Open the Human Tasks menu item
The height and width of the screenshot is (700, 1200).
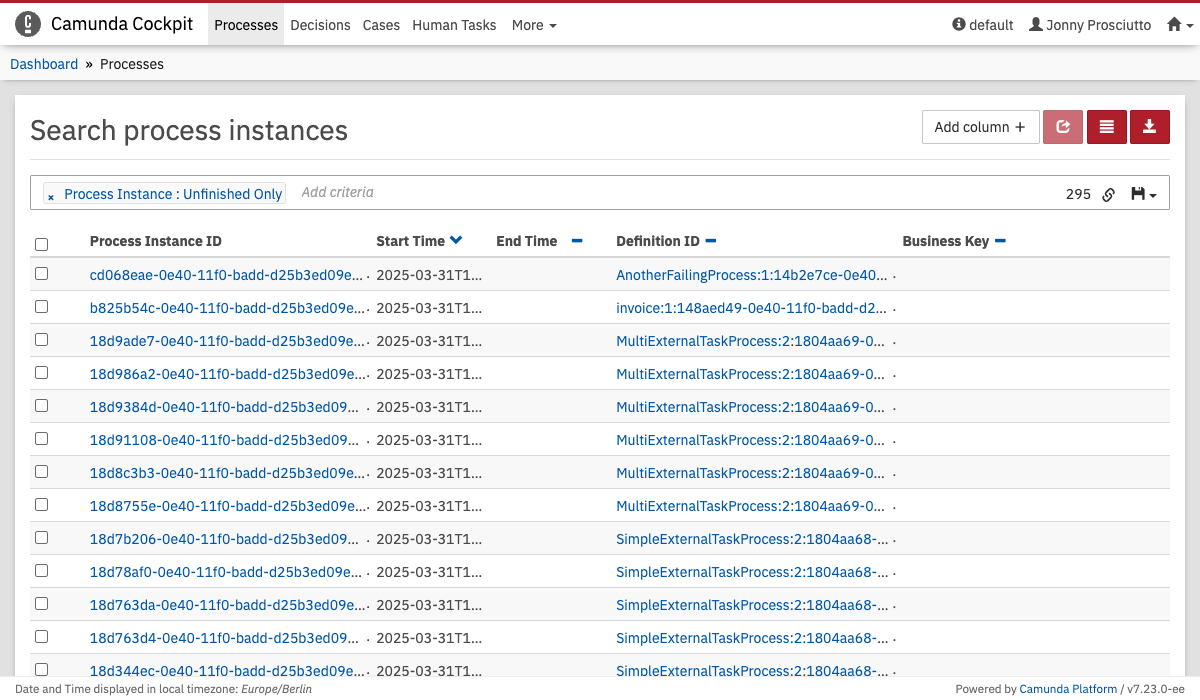click(454, 25)
